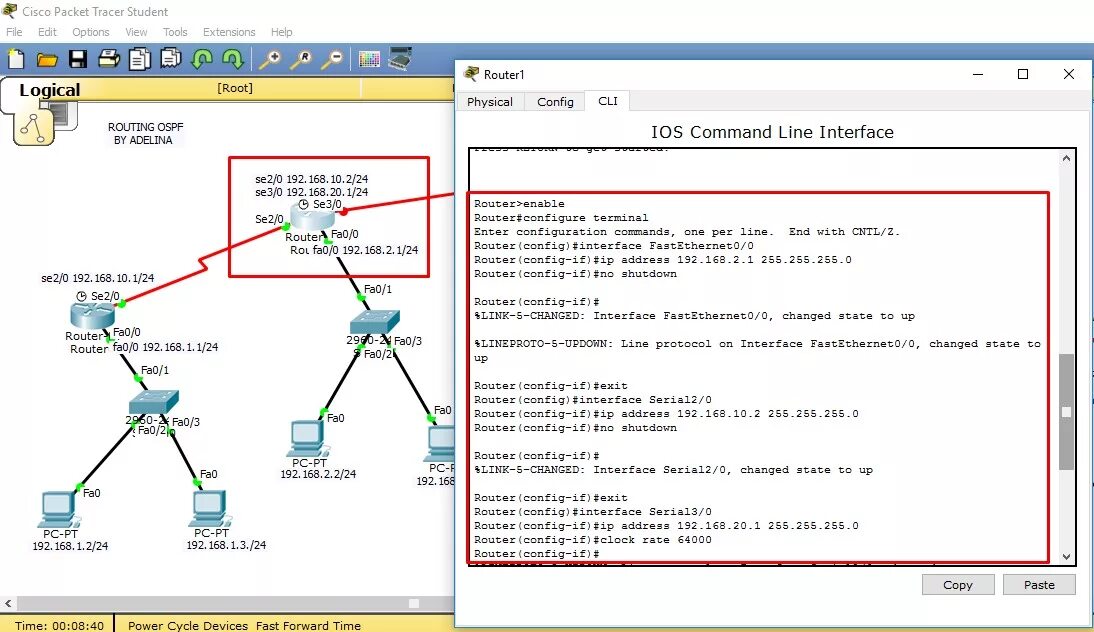Select the middle 2960 switch below Router1
Image resolution: width=1094 pixels, height=632 pixels.
click(375, 322)
